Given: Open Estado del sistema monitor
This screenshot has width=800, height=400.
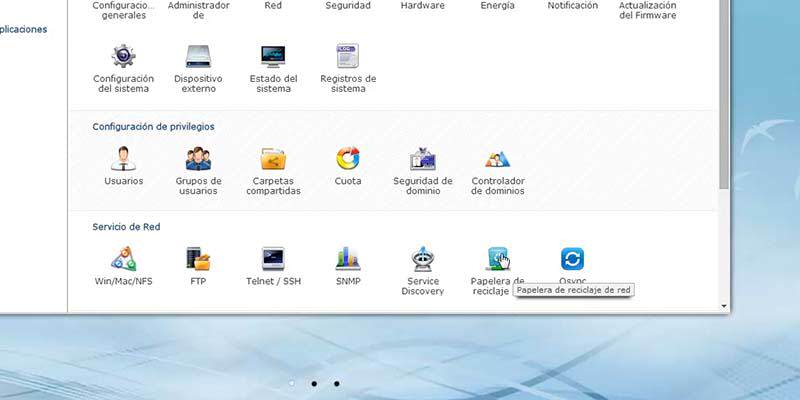Looking at the screenshot, I should pos(273,56).
